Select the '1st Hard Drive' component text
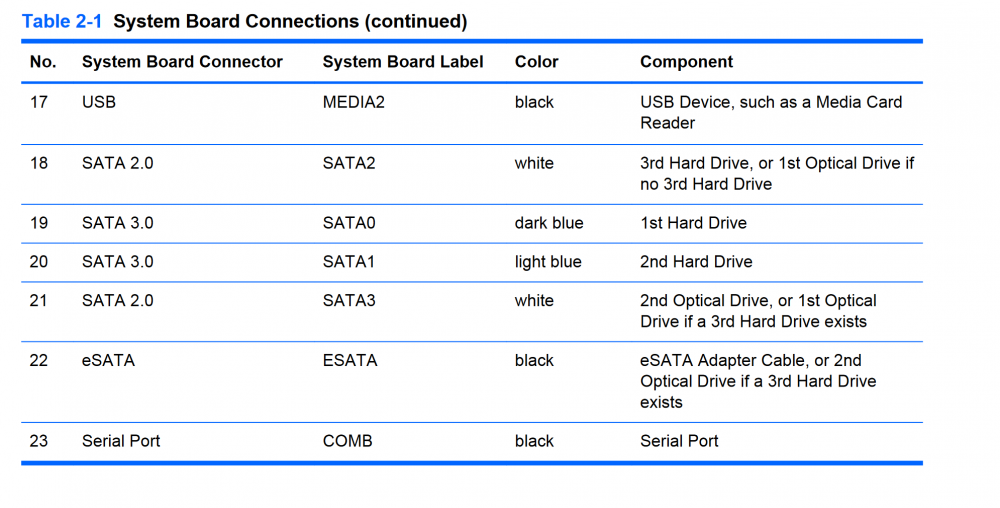1000x508 pixels. click(693, 223)
